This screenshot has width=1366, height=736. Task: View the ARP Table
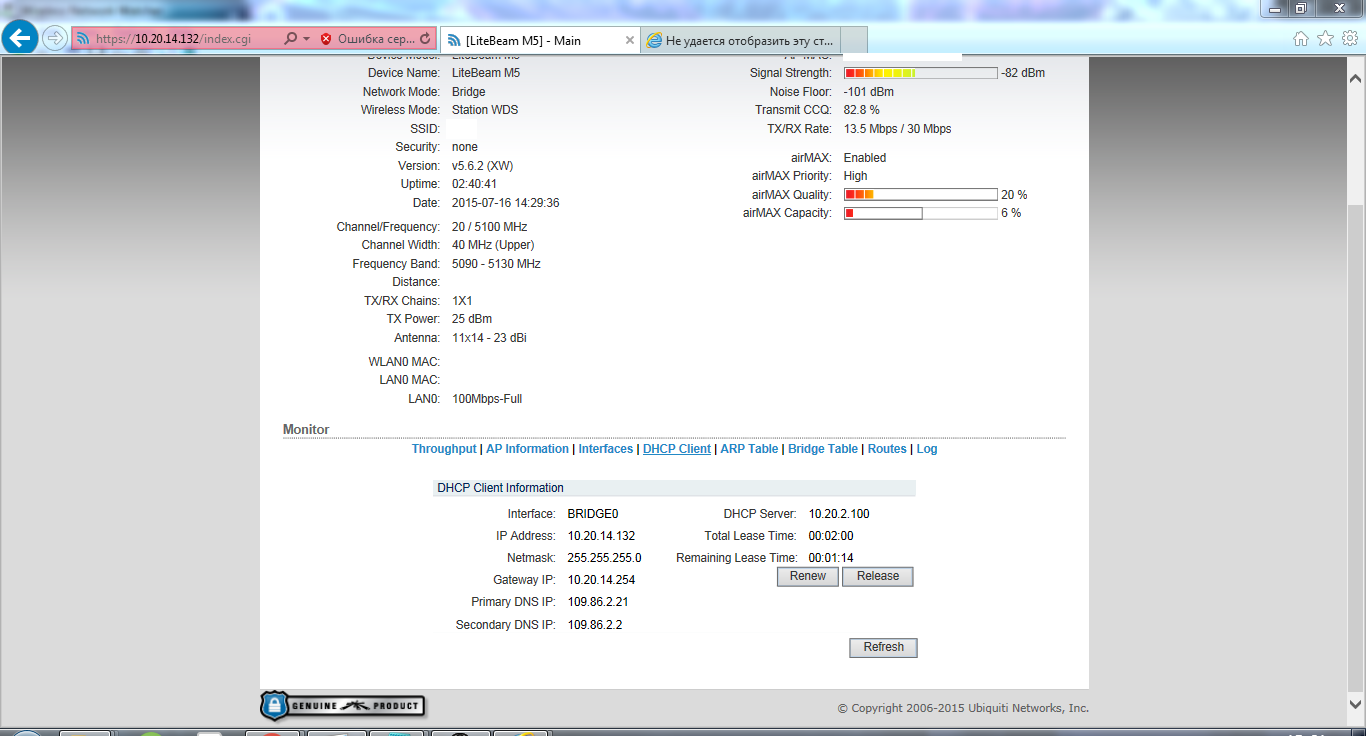click(x=749, y=448)
